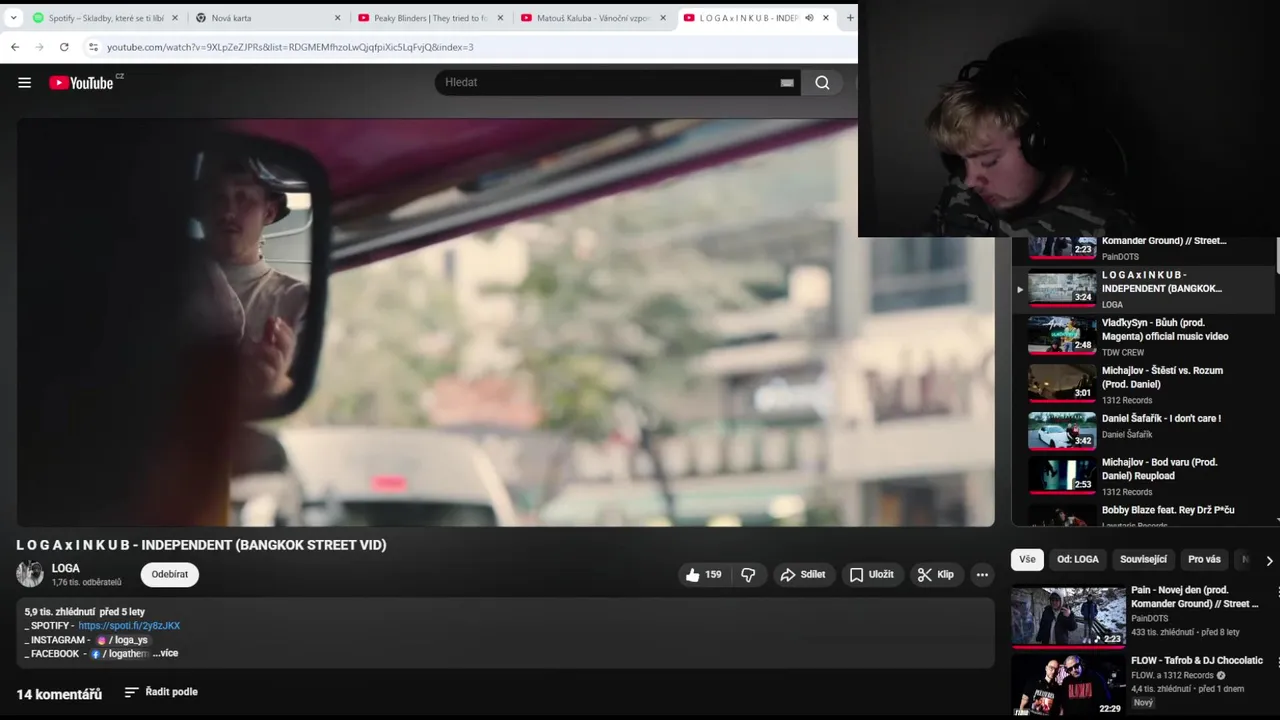Open the on-screen keyboard icon in the search box
1280x720 pixels.
click(x=787, y=83)
